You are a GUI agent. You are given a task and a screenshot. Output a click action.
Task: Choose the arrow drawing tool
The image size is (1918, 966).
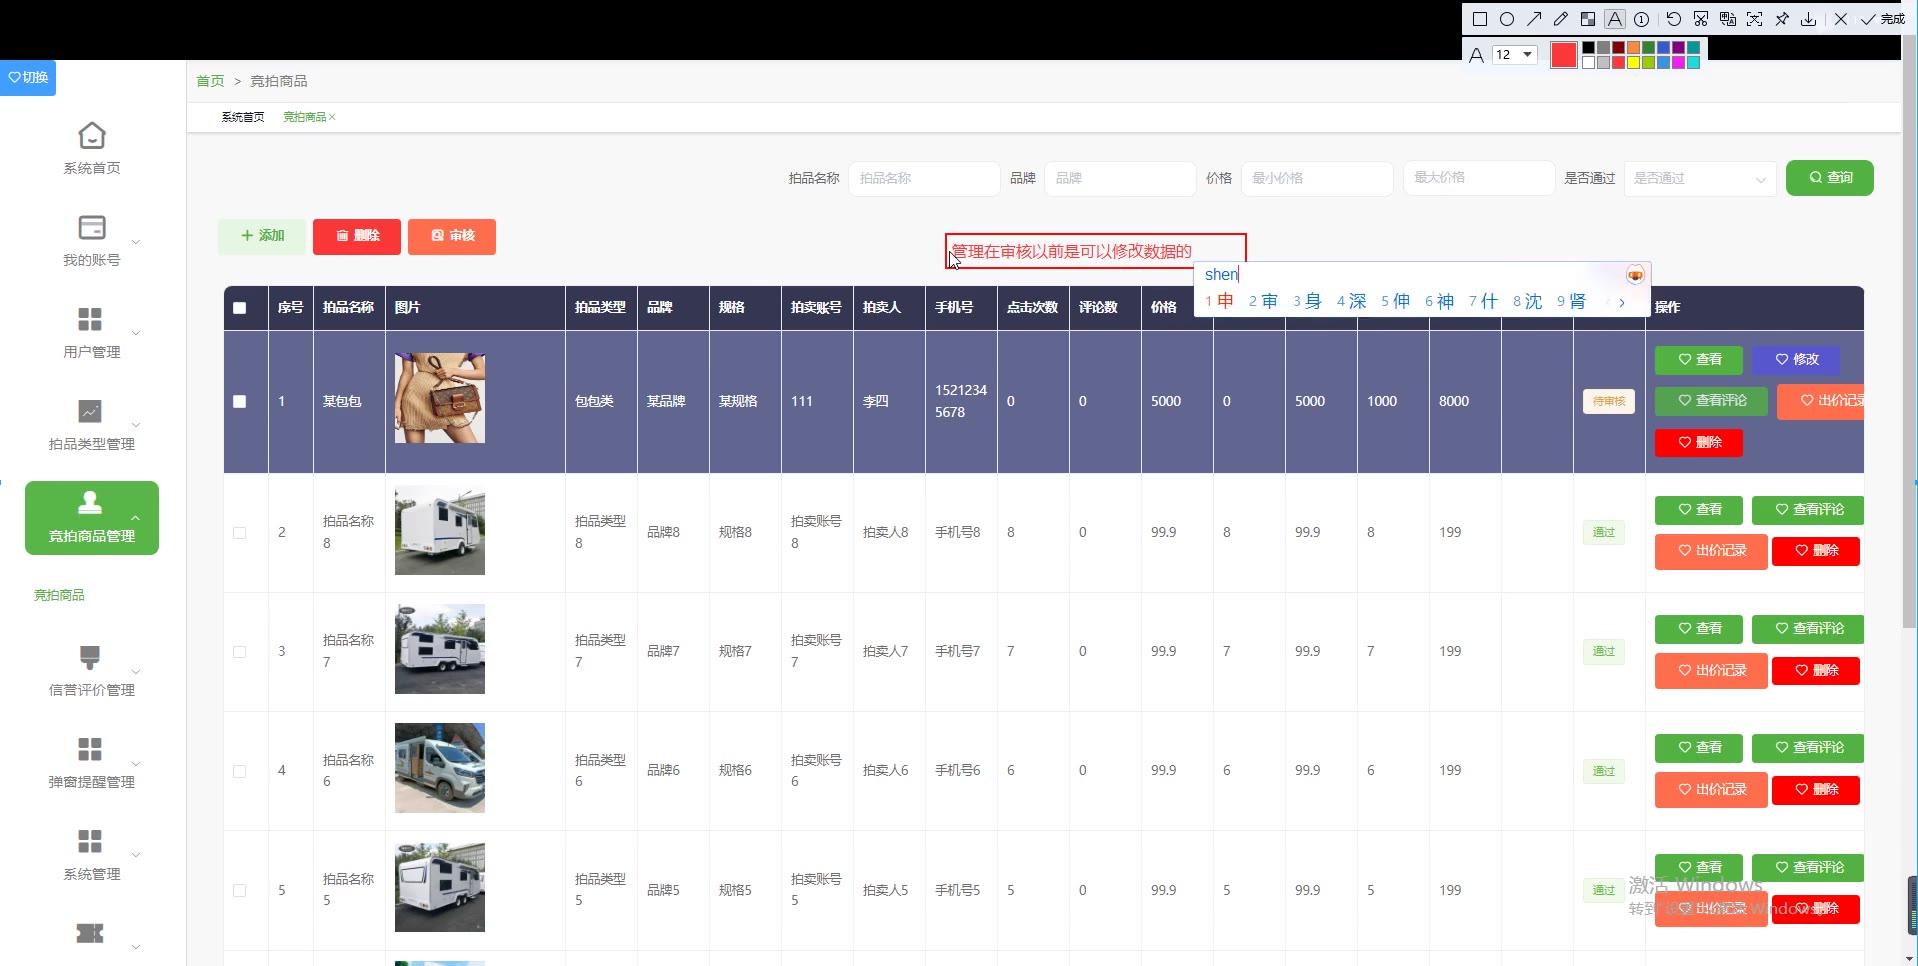click(x=1534, y=19)
